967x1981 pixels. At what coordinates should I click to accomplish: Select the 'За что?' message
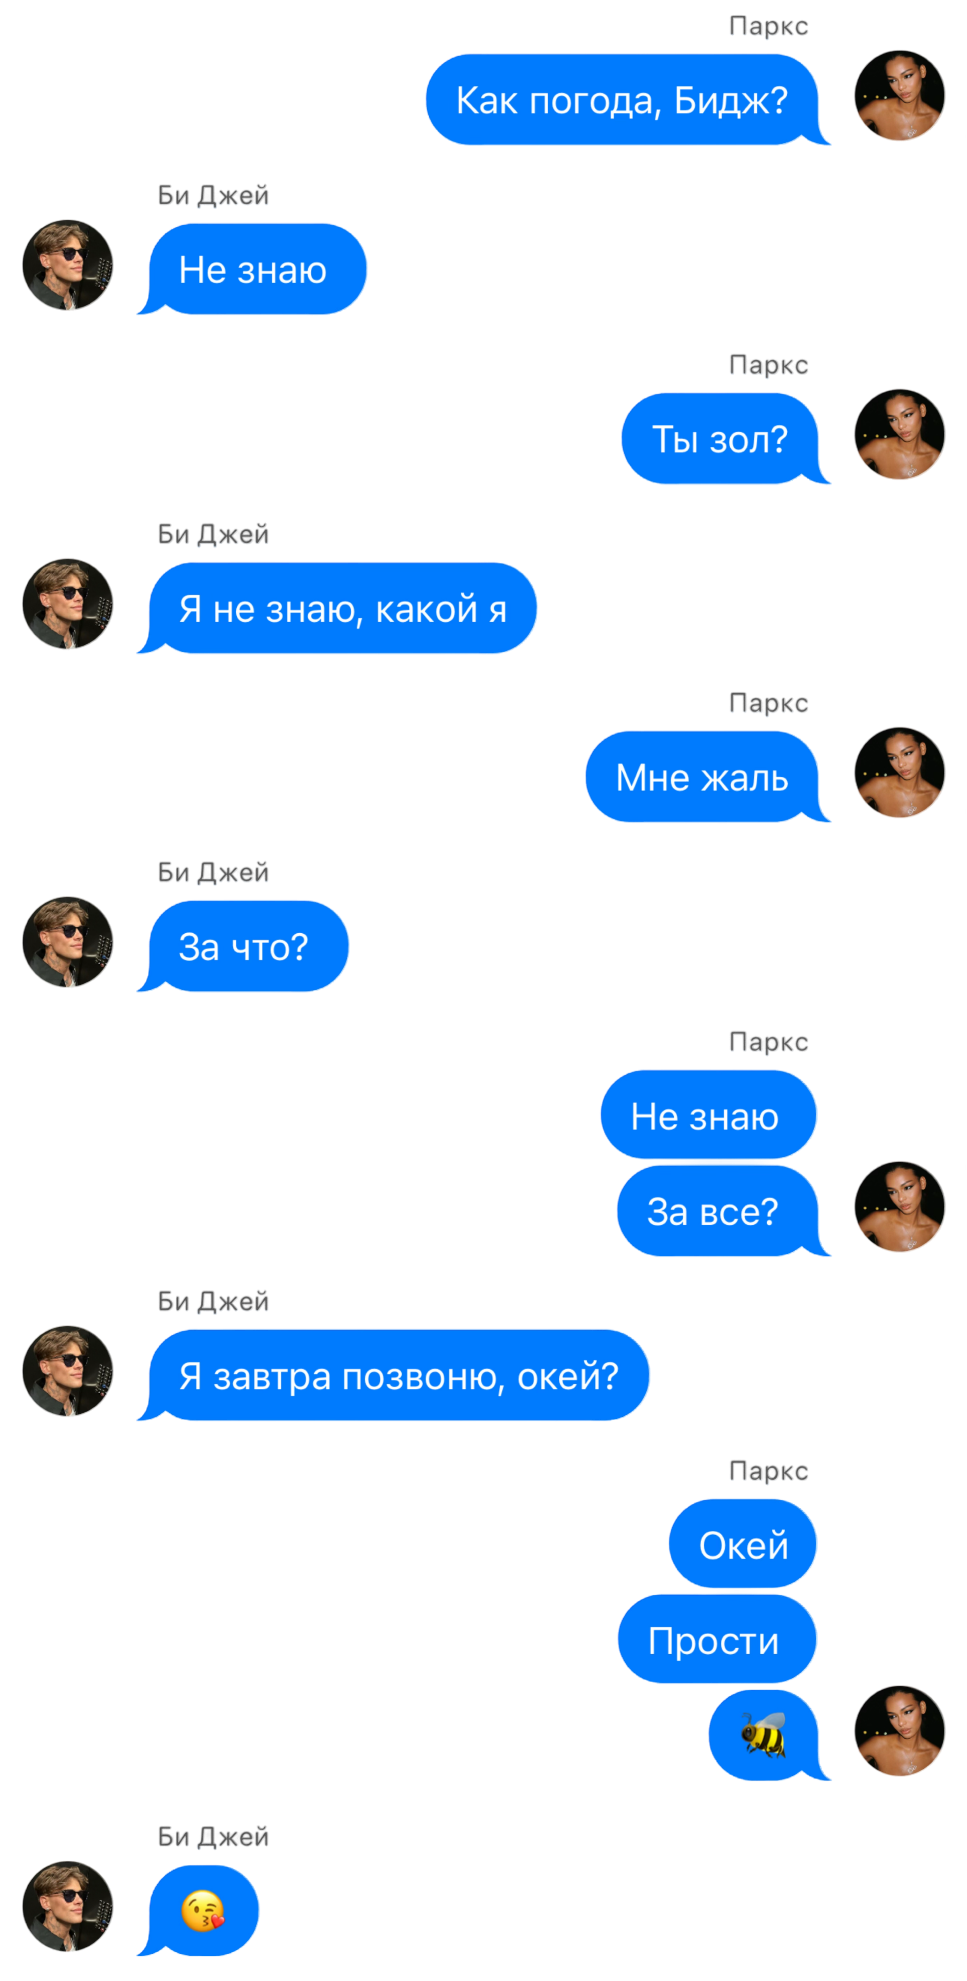(x=244, y=946)
